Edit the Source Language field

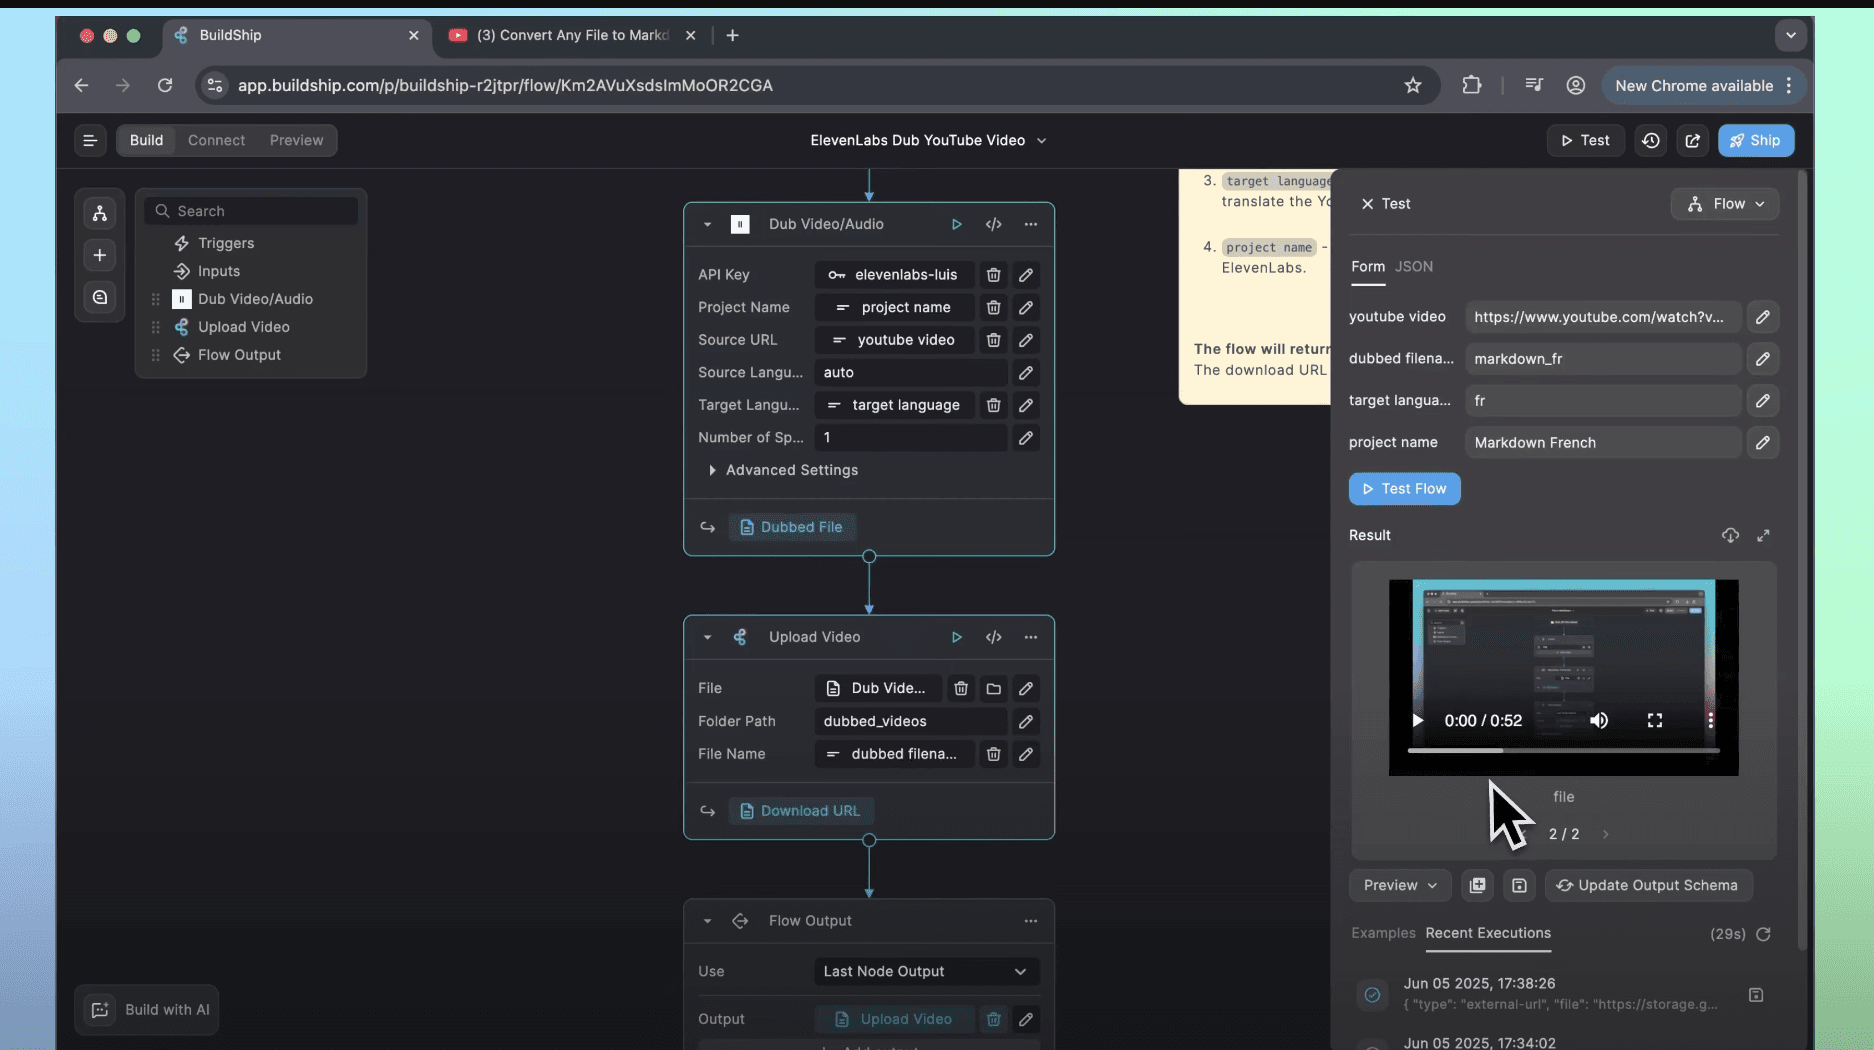1026,372
